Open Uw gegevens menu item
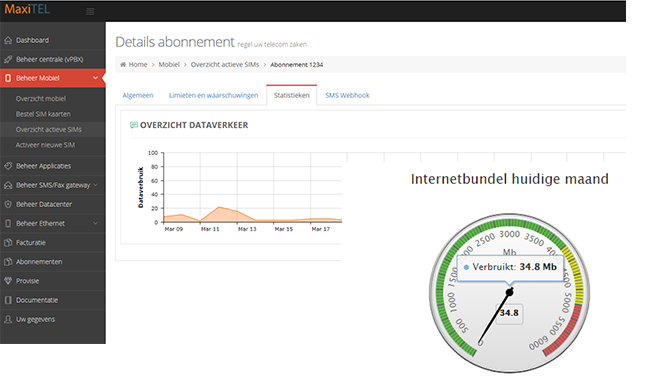 (x=52, y=319)
